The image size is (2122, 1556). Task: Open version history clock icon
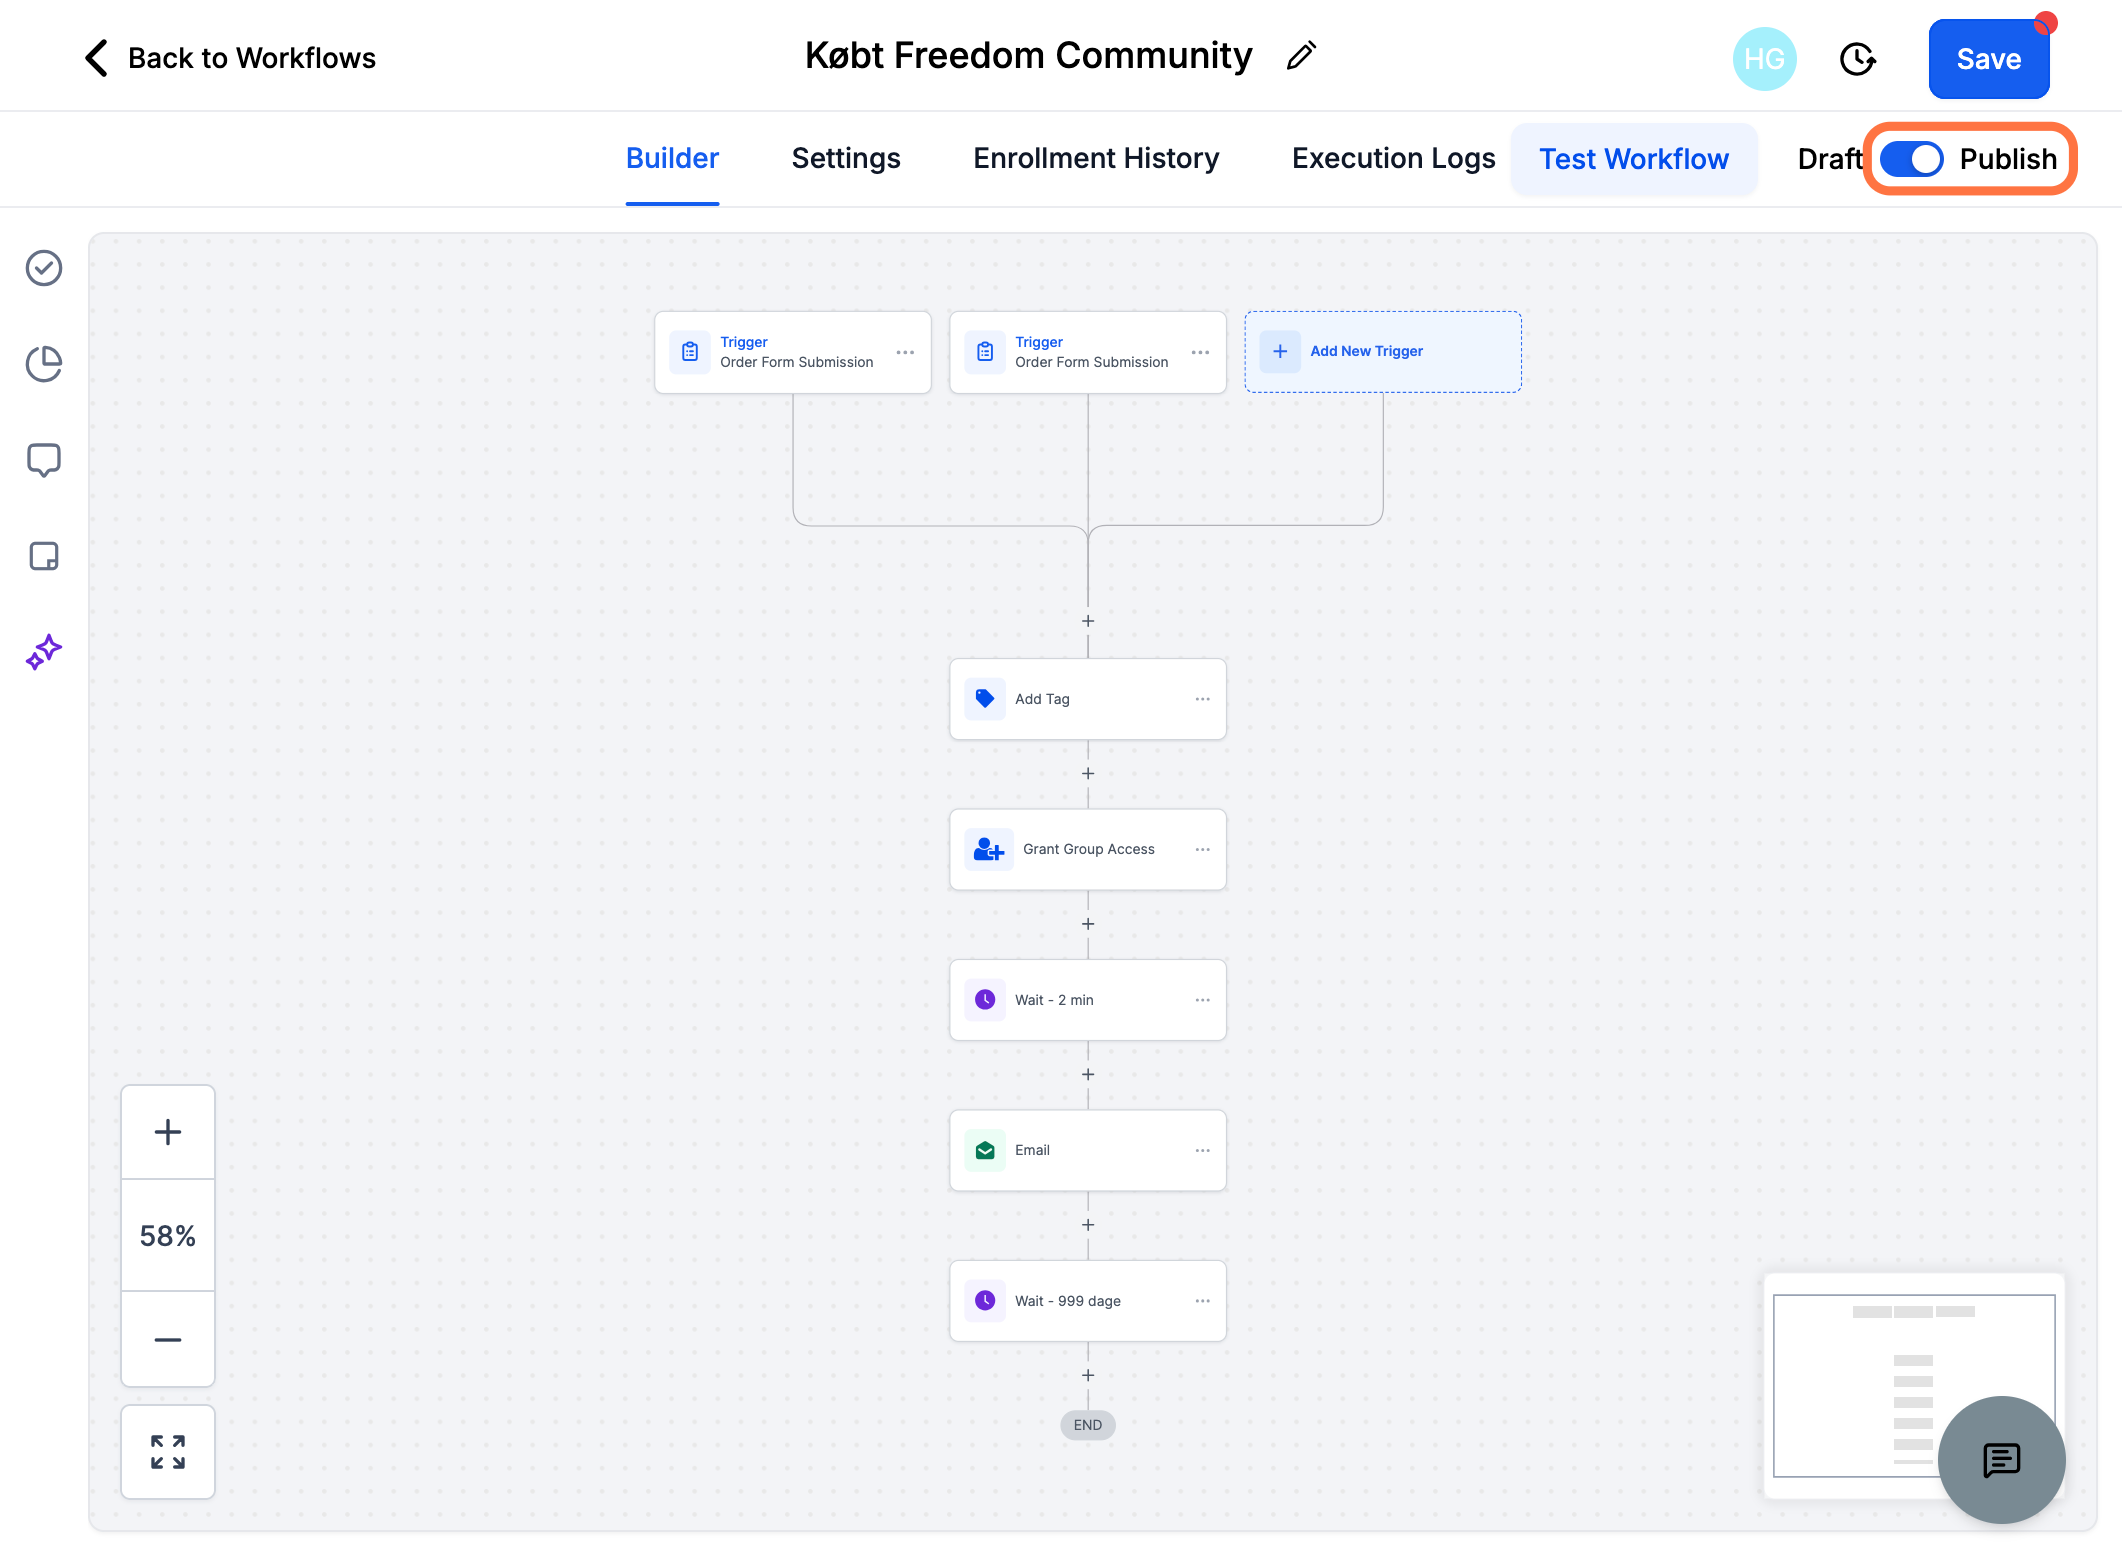click(1857, 59)
